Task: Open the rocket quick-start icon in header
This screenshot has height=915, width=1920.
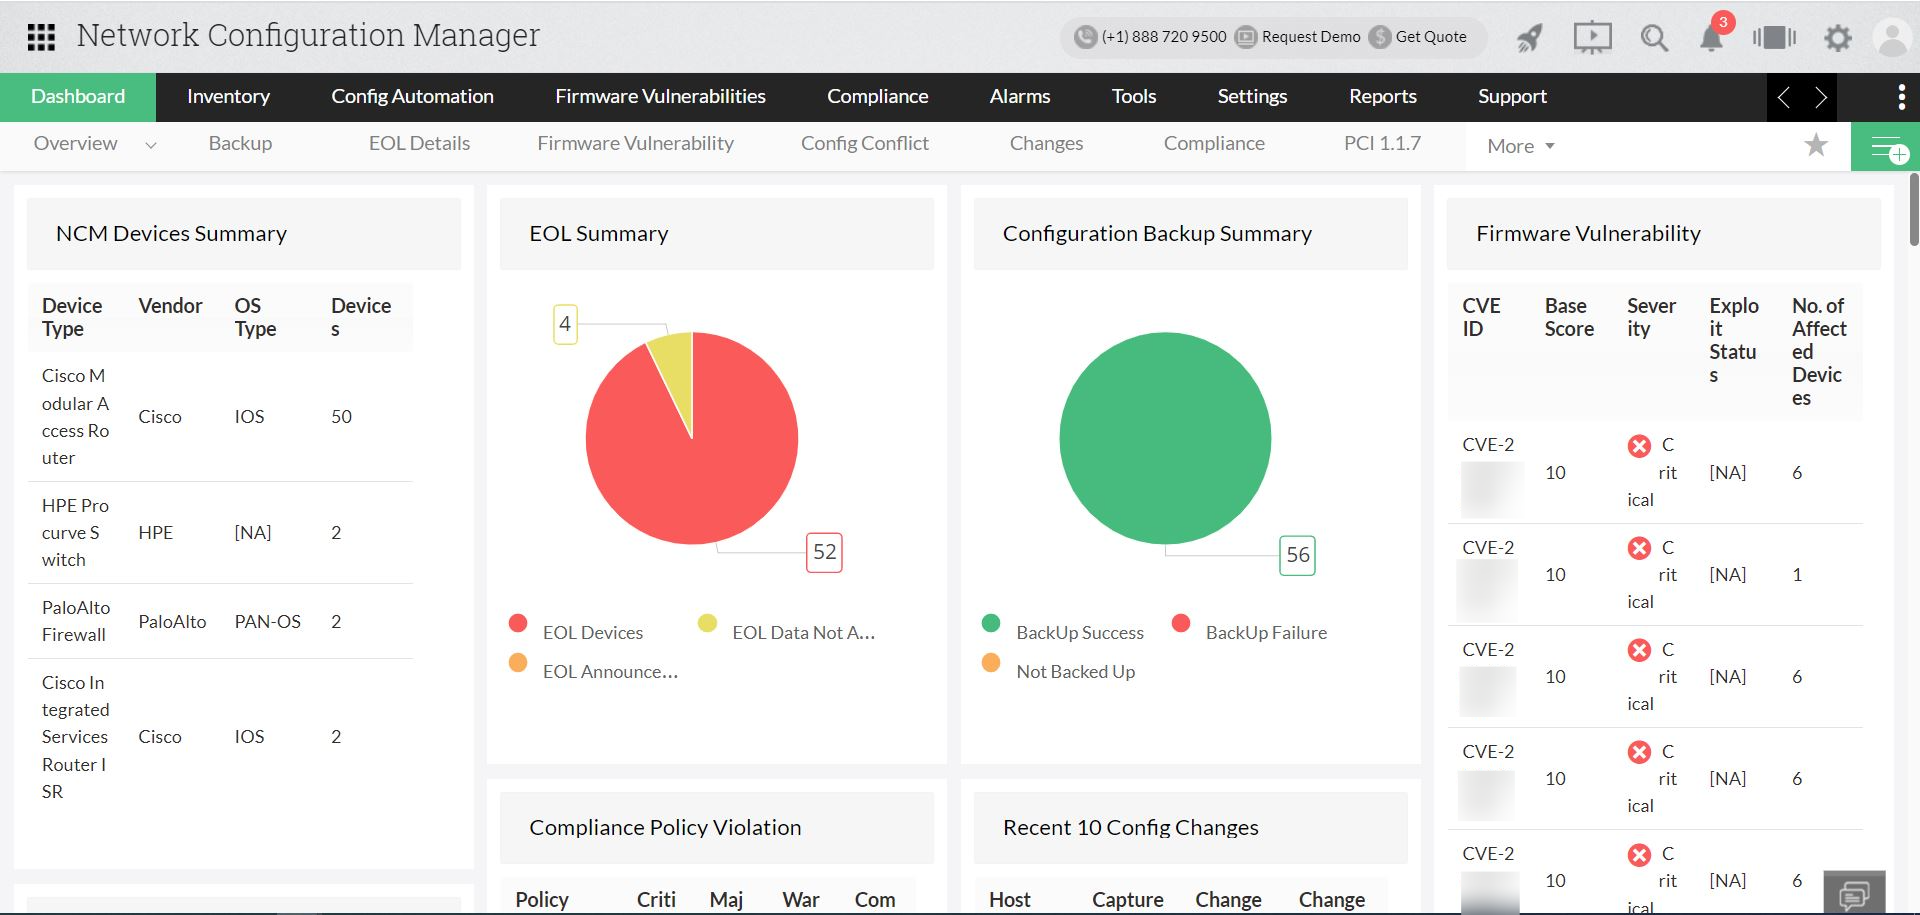Action: click(x=1529, y=38)
